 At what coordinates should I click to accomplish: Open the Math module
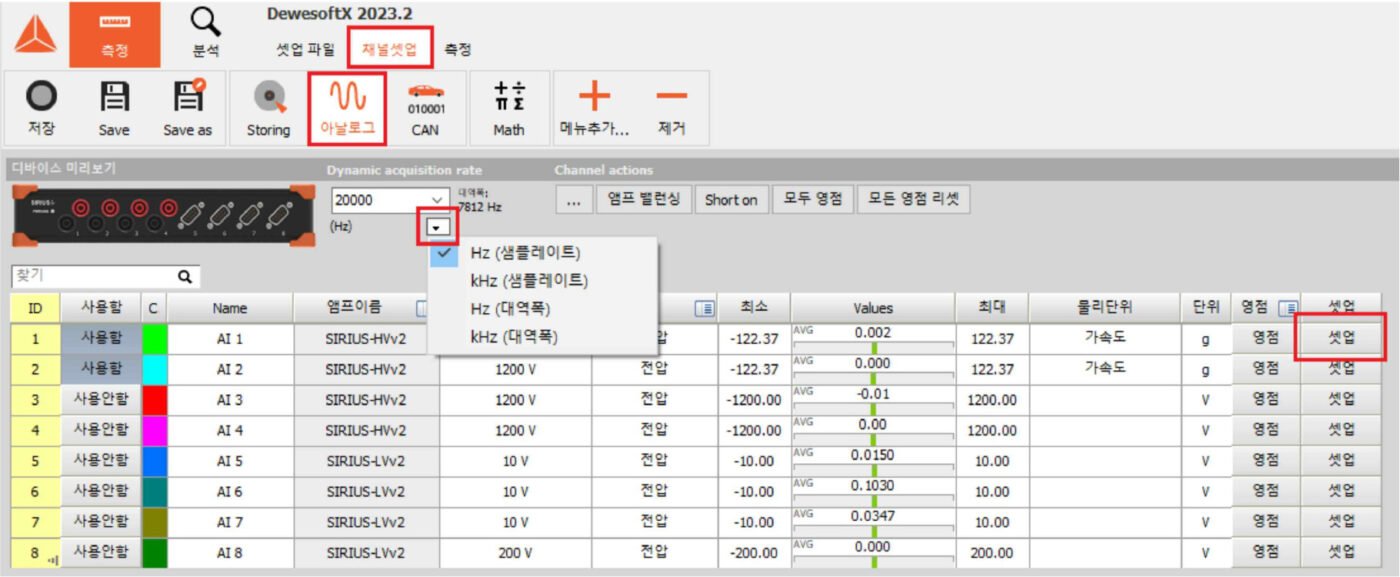tap(508, 108)
